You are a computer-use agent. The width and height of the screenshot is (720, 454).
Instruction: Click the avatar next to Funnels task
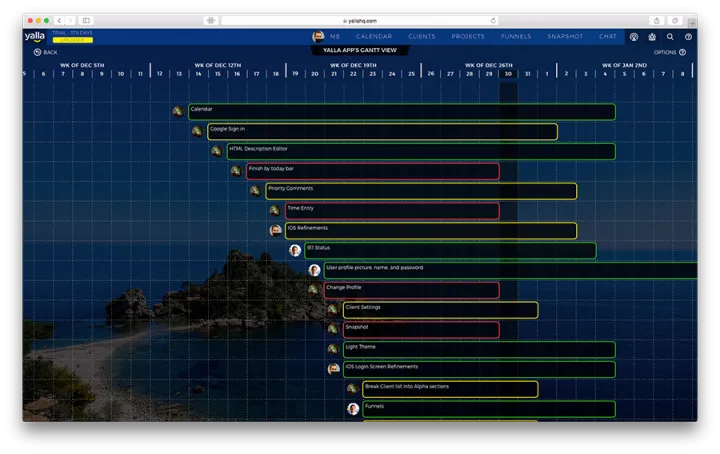tap(353, 409)
